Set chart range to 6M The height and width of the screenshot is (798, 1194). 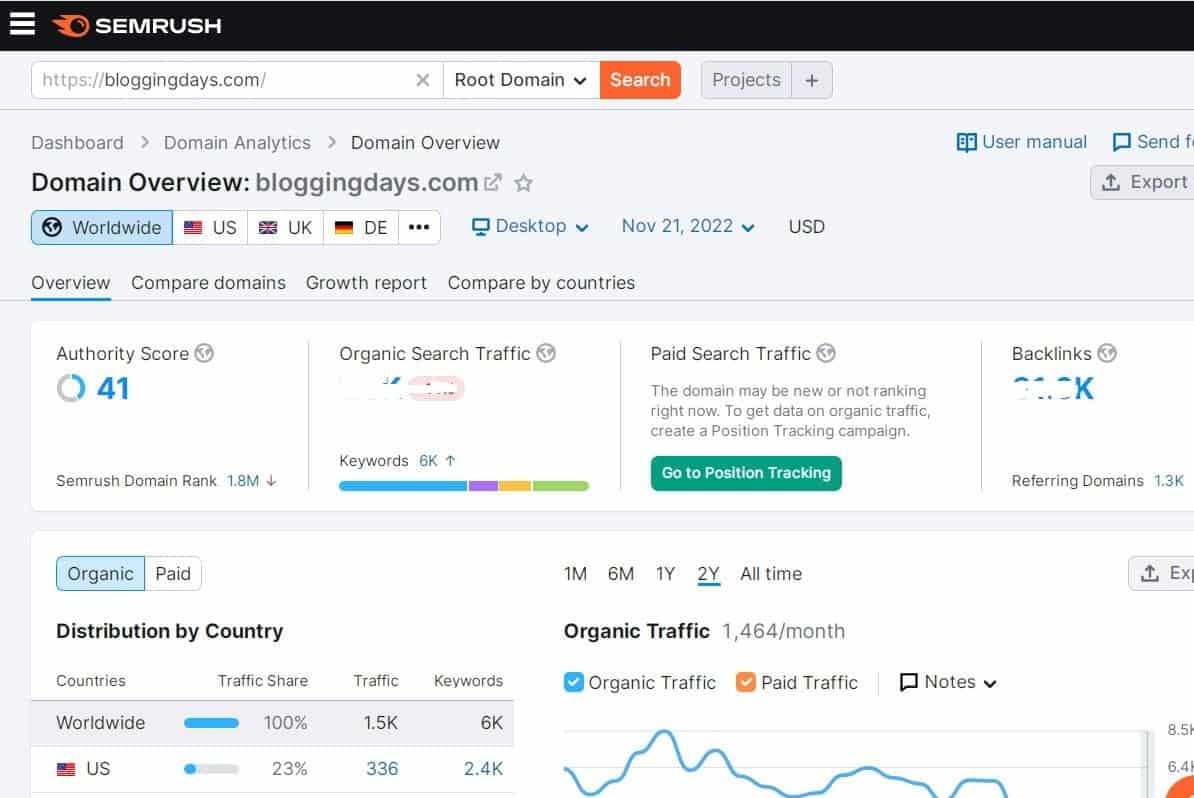[621, 574]
